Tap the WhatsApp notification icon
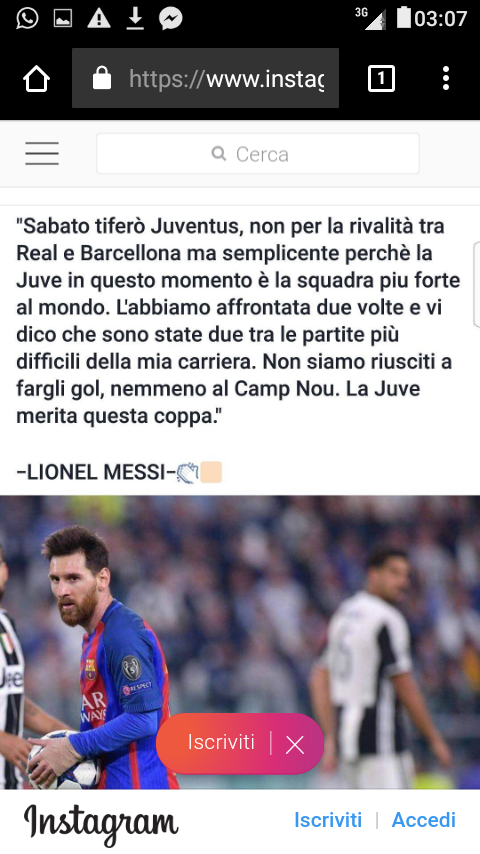The height and width of the screenshot is (854, 480). click(27, 19)
